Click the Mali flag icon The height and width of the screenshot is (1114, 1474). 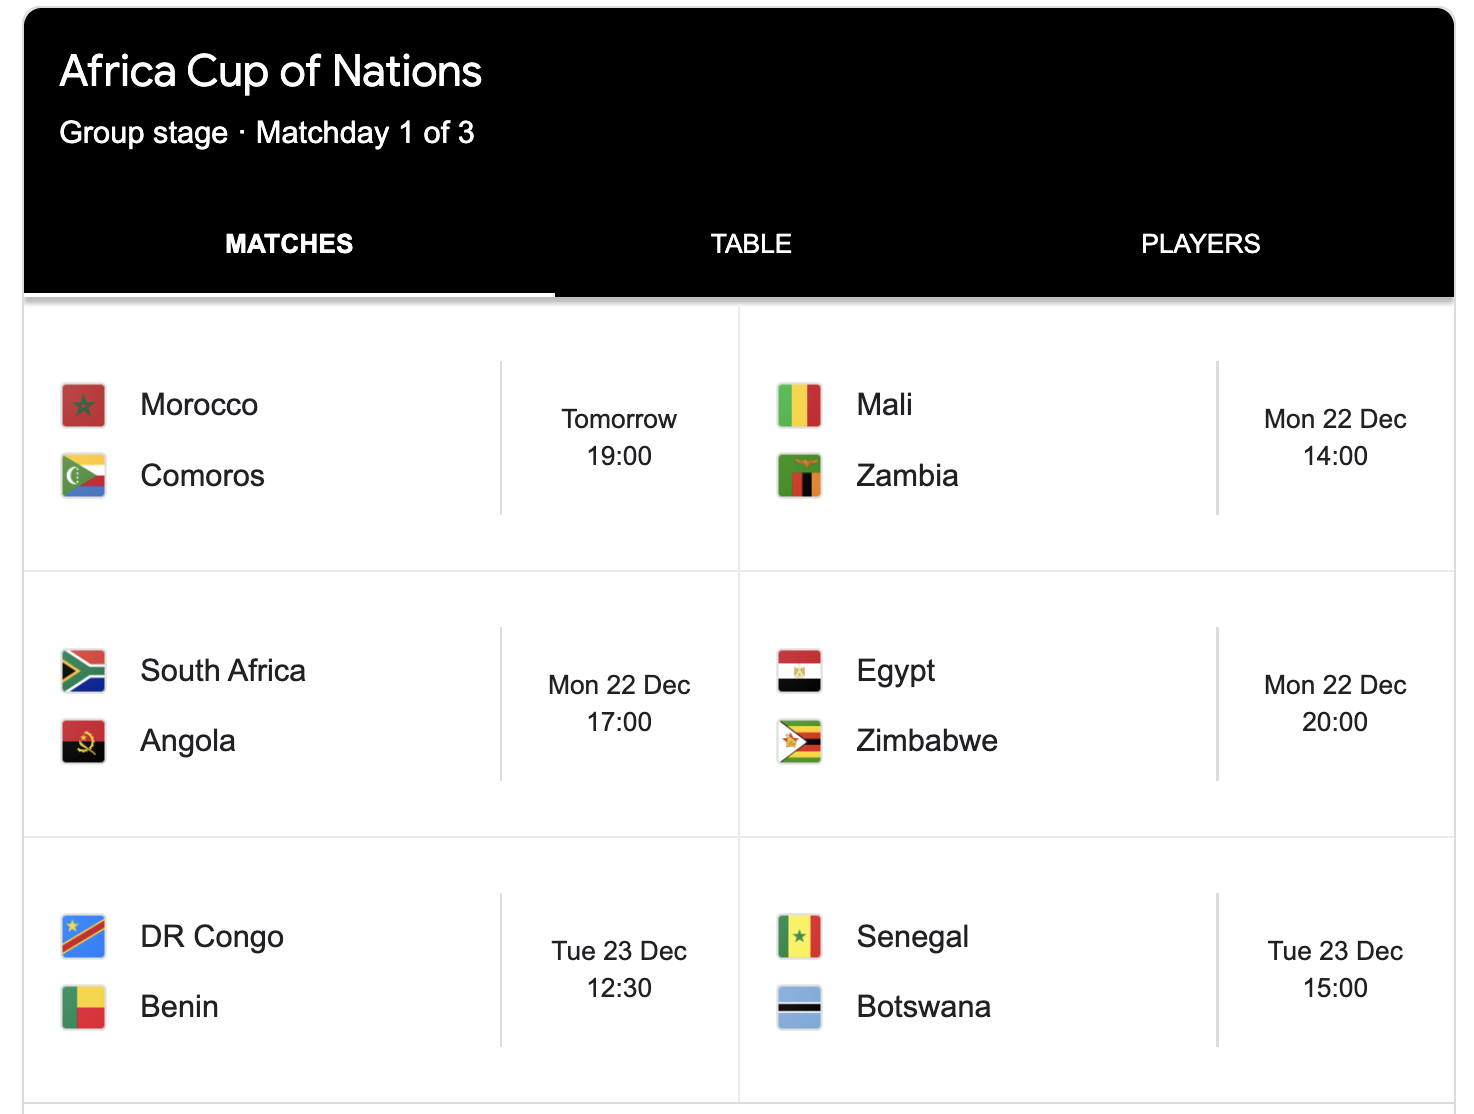pos(799,405)
